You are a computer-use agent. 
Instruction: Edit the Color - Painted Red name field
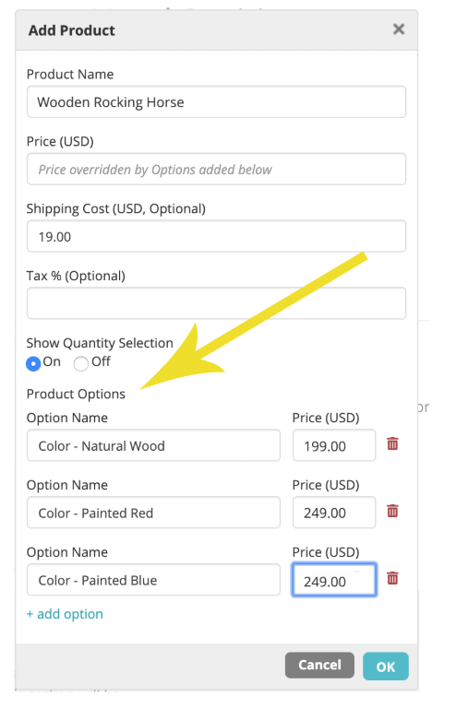[x=153, y=512]
